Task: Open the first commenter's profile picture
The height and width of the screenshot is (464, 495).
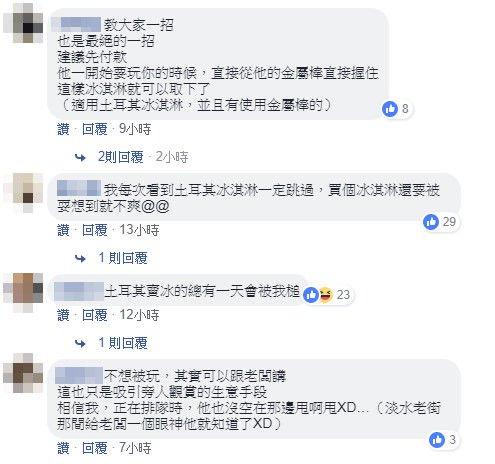Action: [x=24, y=24]
